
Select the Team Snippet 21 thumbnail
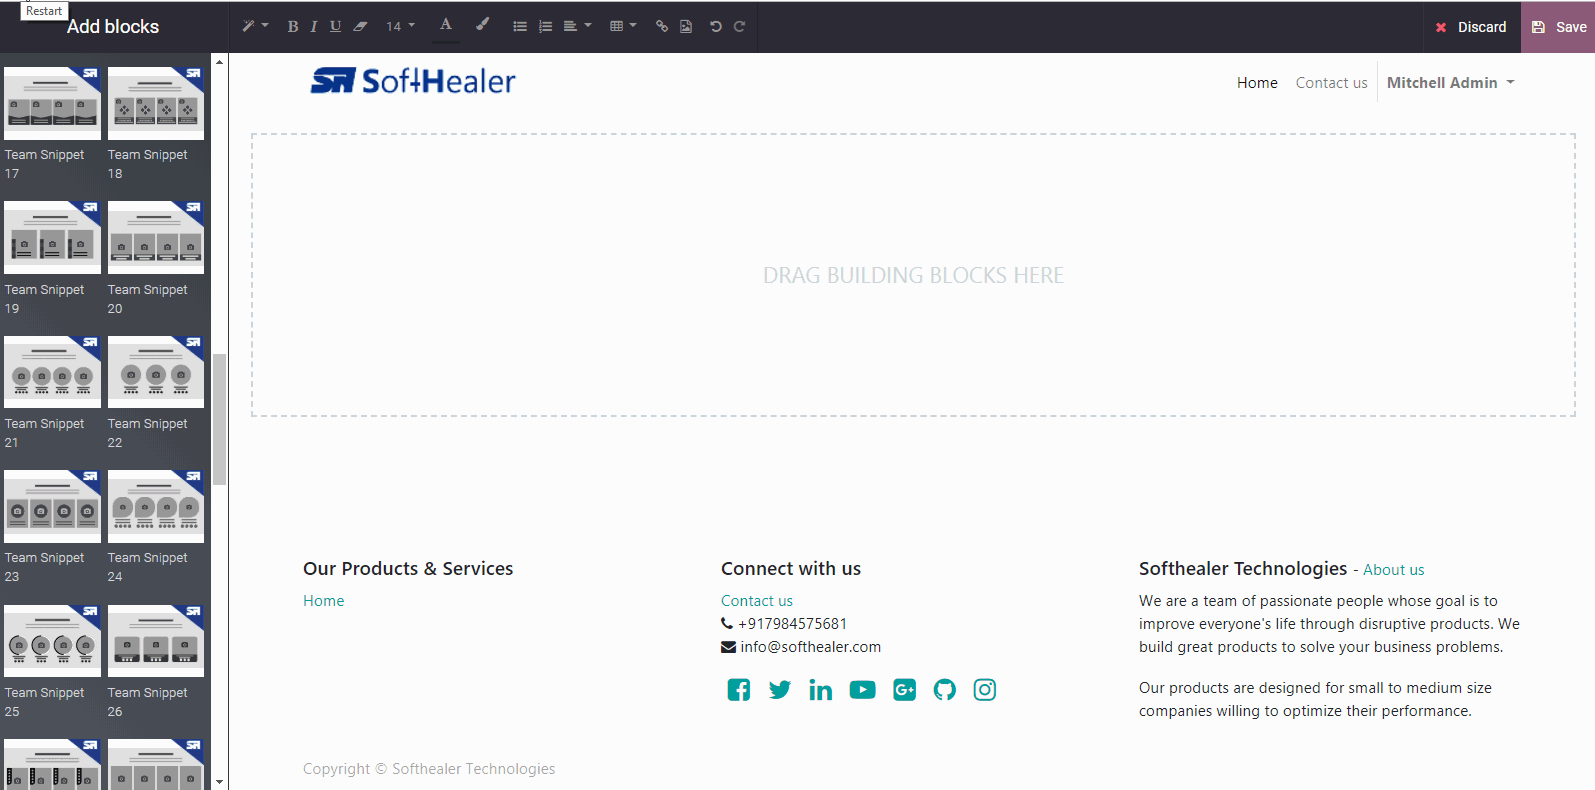click(x=52, y=372)
